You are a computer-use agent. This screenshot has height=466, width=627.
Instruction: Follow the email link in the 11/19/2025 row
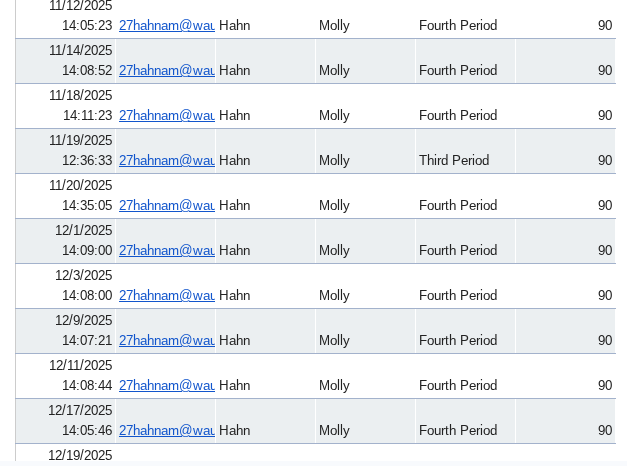coord(166,161)
